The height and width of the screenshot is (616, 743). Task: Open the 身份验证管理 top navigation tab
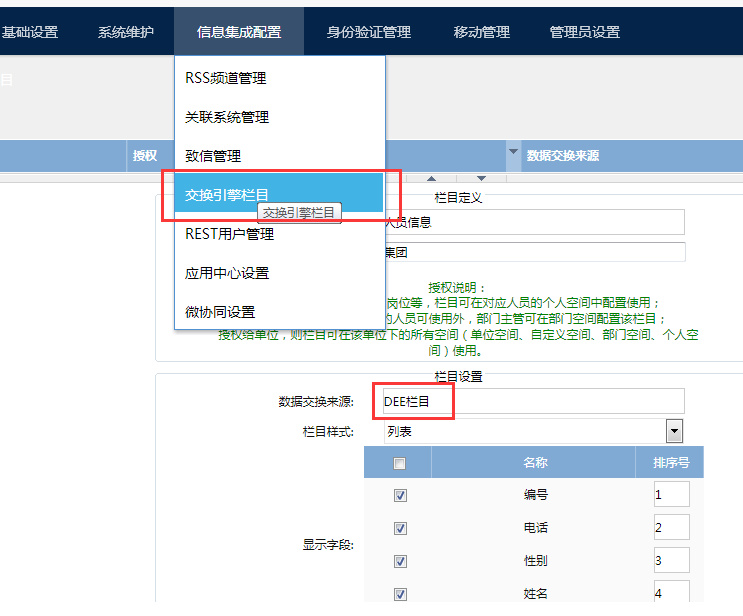368,32
